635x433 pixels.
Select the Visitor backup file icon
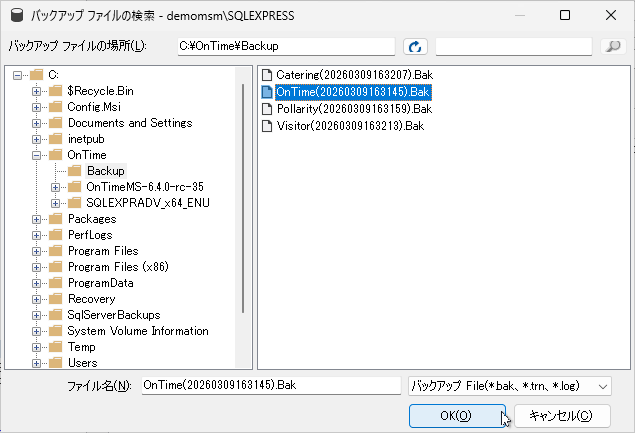click(267, 125)
